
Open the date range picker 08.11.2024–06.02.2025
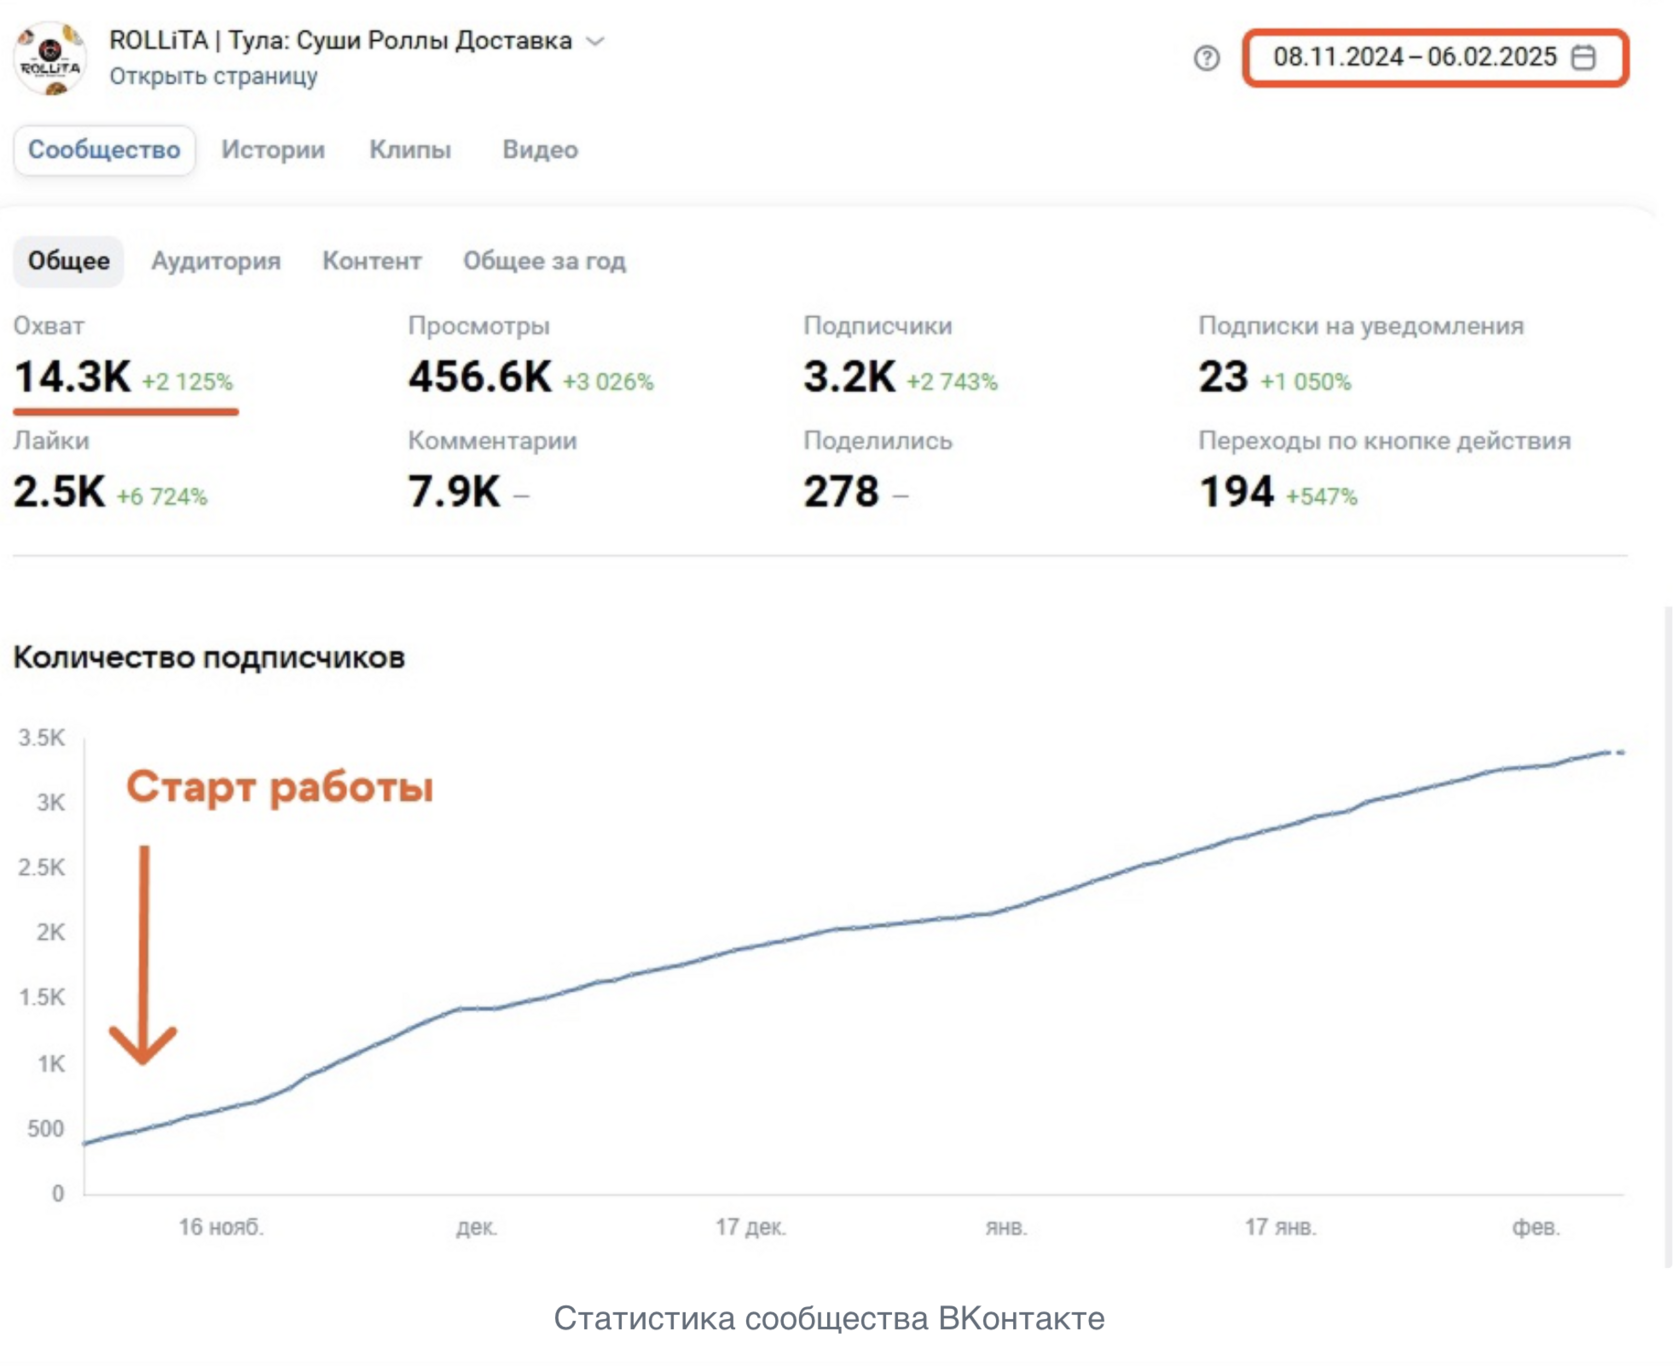click(1413, 58)
